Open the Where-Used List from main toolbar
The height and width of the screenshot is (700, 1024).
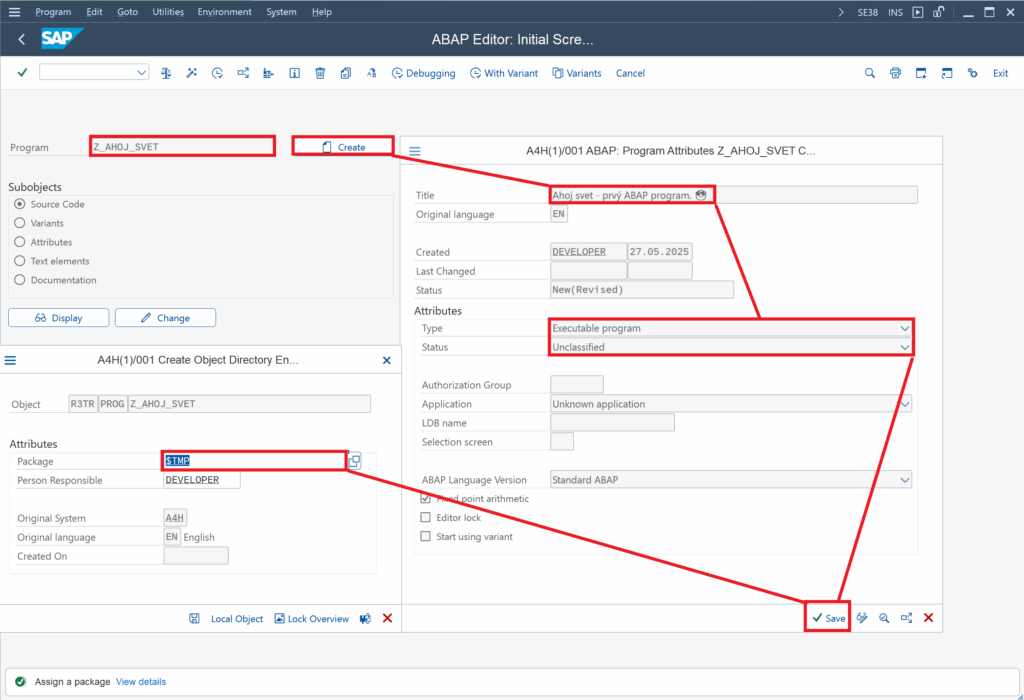(x=243, y=73)
